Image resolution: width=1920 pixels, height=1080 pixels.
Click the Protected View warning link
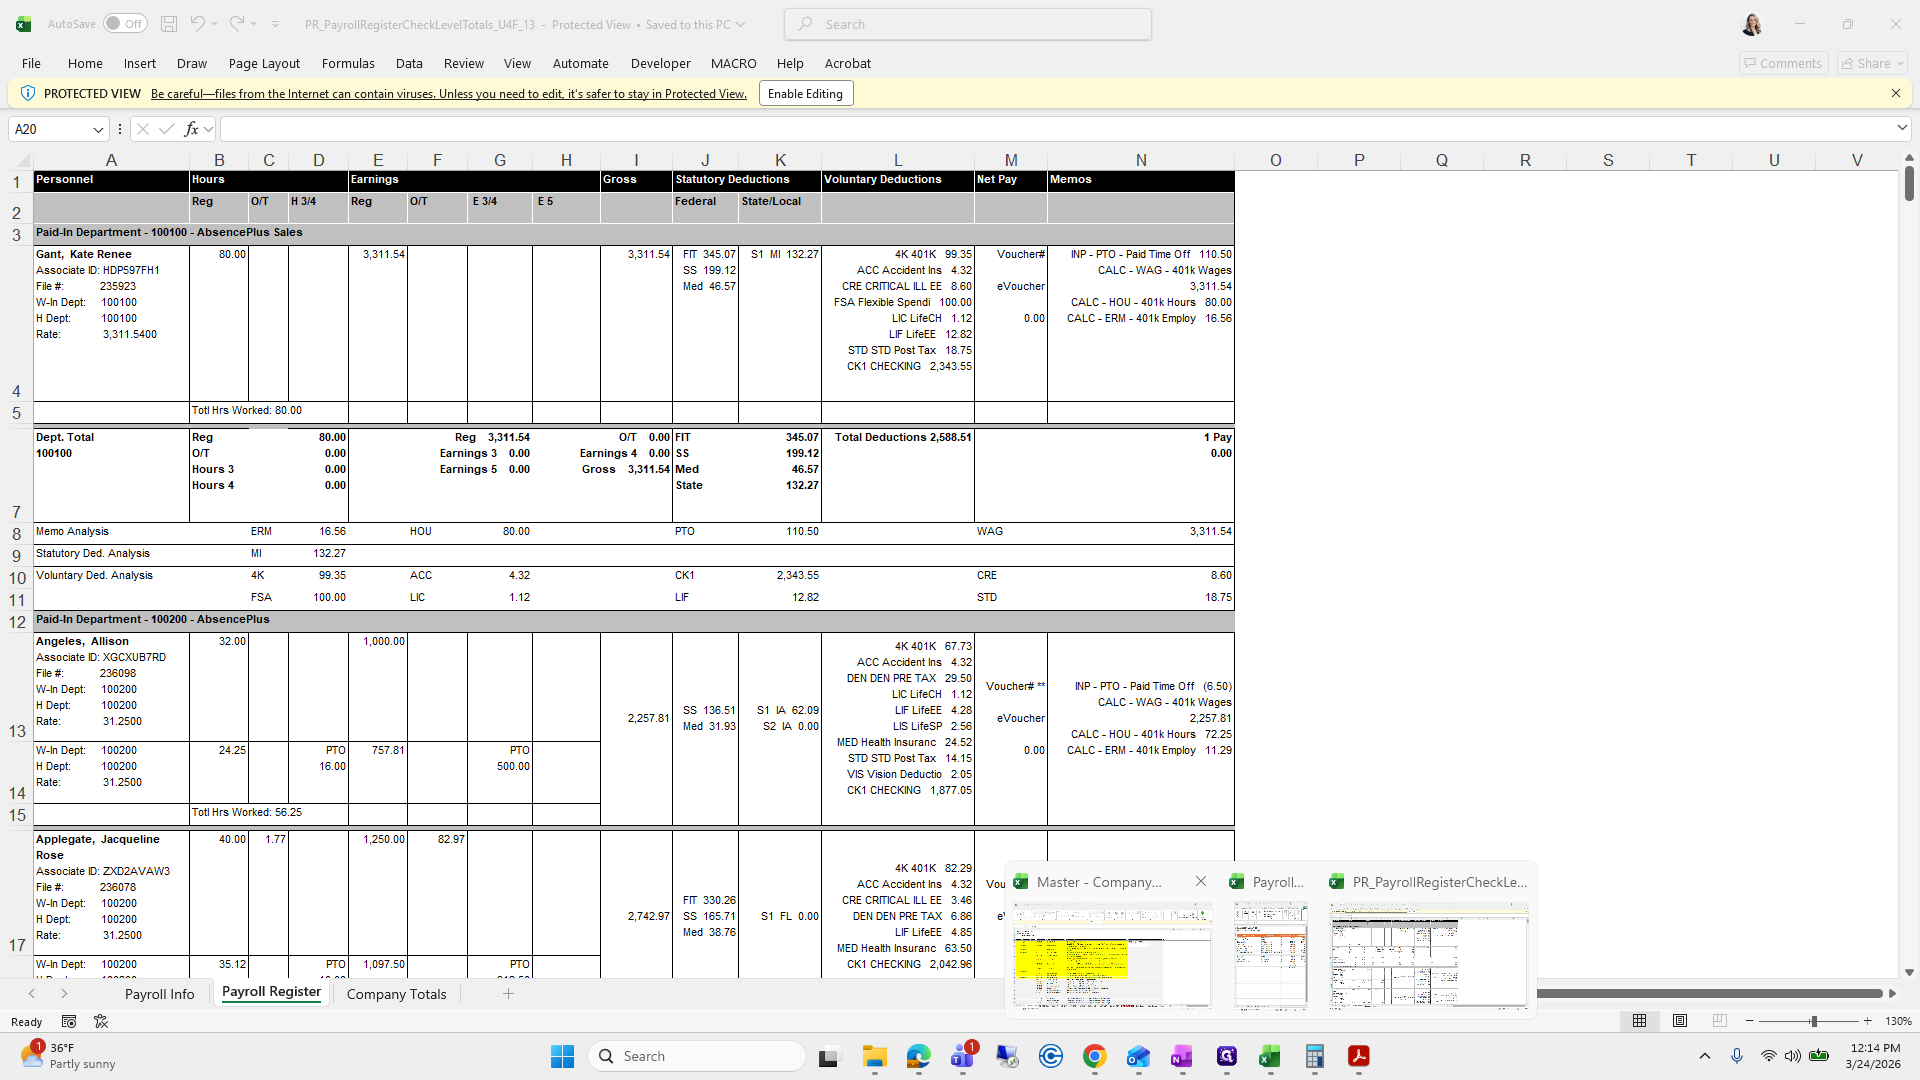tap(448, 94)
